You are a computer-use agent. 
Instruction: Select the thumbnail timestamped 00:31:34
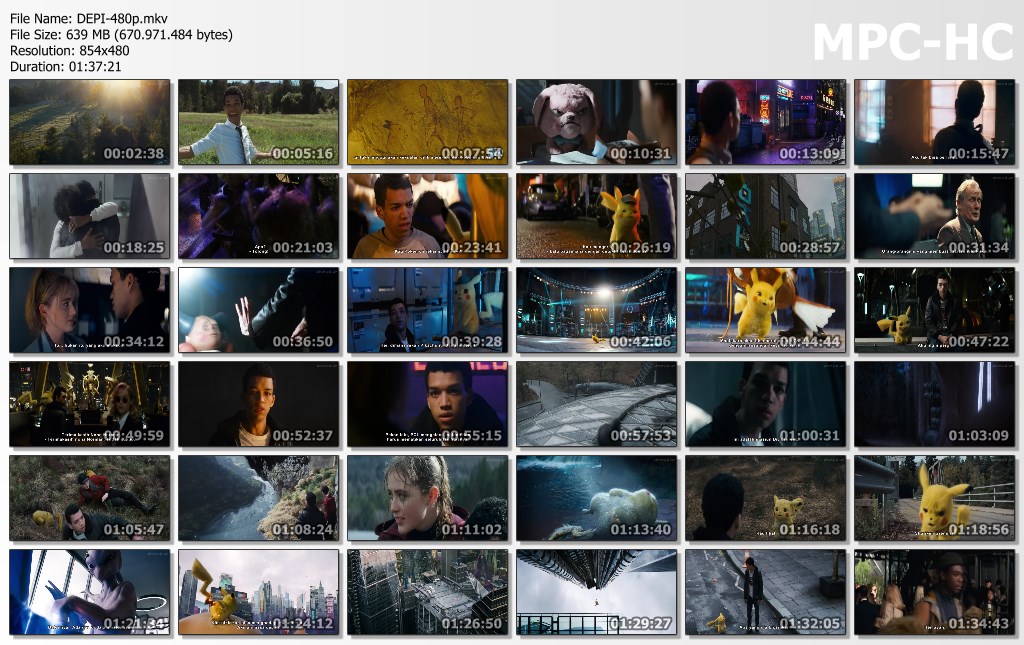935,216
